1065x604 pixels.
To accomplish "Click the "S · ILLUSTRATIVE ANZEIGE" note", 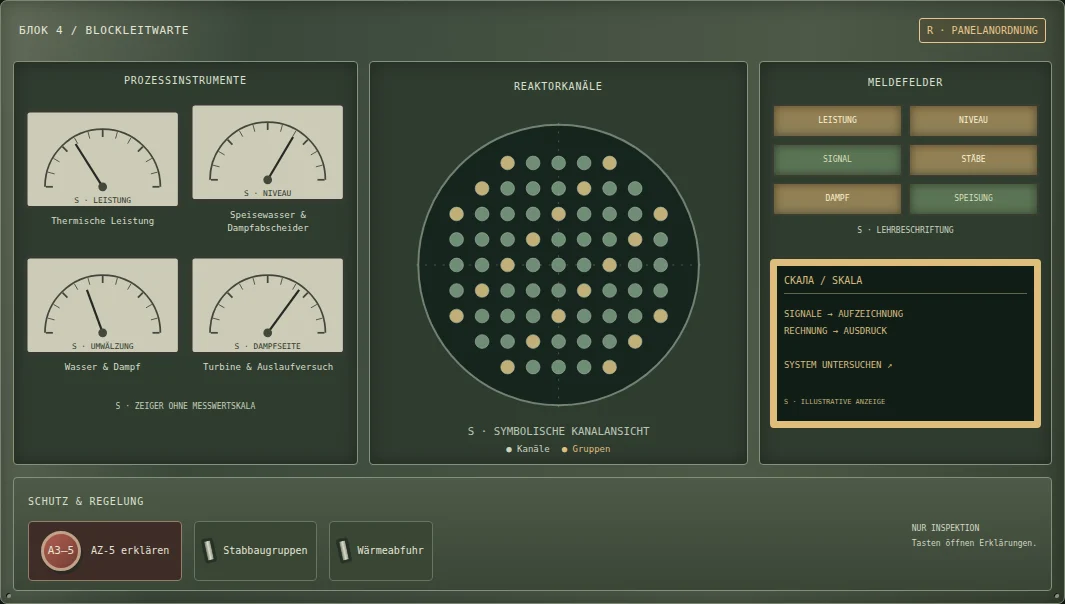I will tap(835, 402).
